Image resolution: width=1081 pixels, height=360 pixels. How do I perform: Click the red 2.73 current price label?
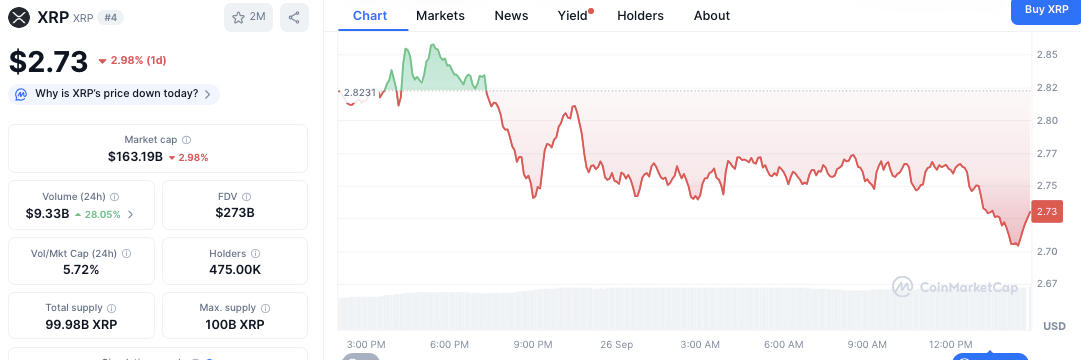1047,212
